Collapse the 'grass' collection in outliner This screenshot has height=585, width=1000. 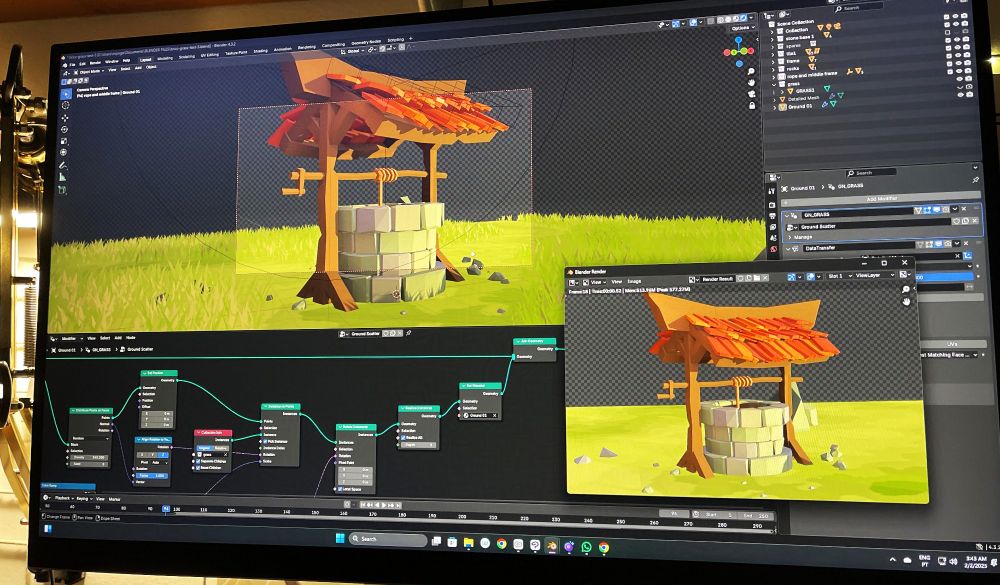click(774, 84)
